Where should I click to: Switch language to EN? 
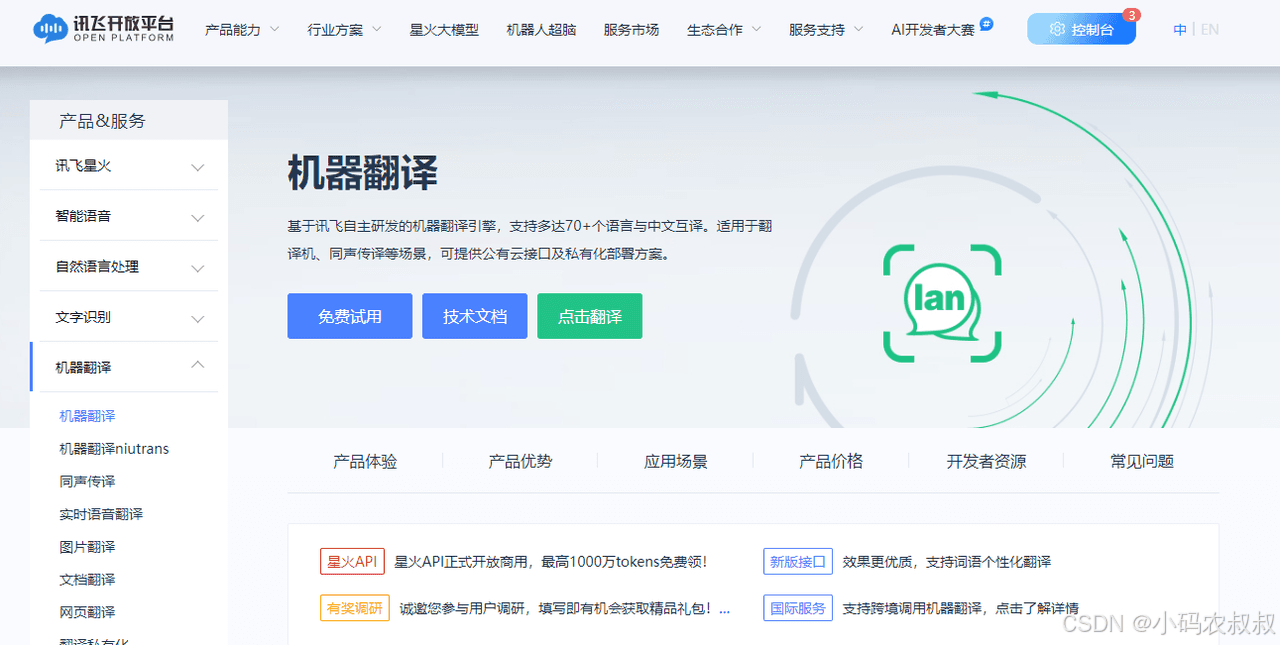(1210, 30)
